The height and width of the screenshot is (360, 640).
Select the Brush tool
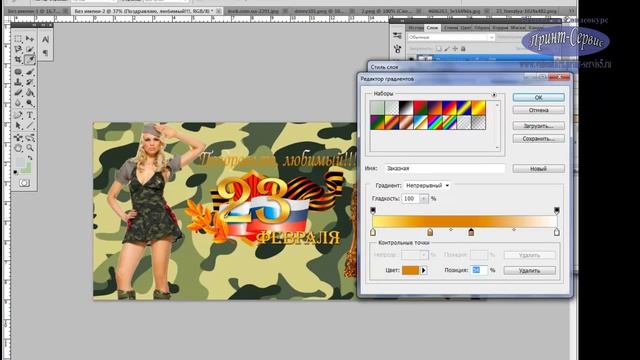coord(29,72)
